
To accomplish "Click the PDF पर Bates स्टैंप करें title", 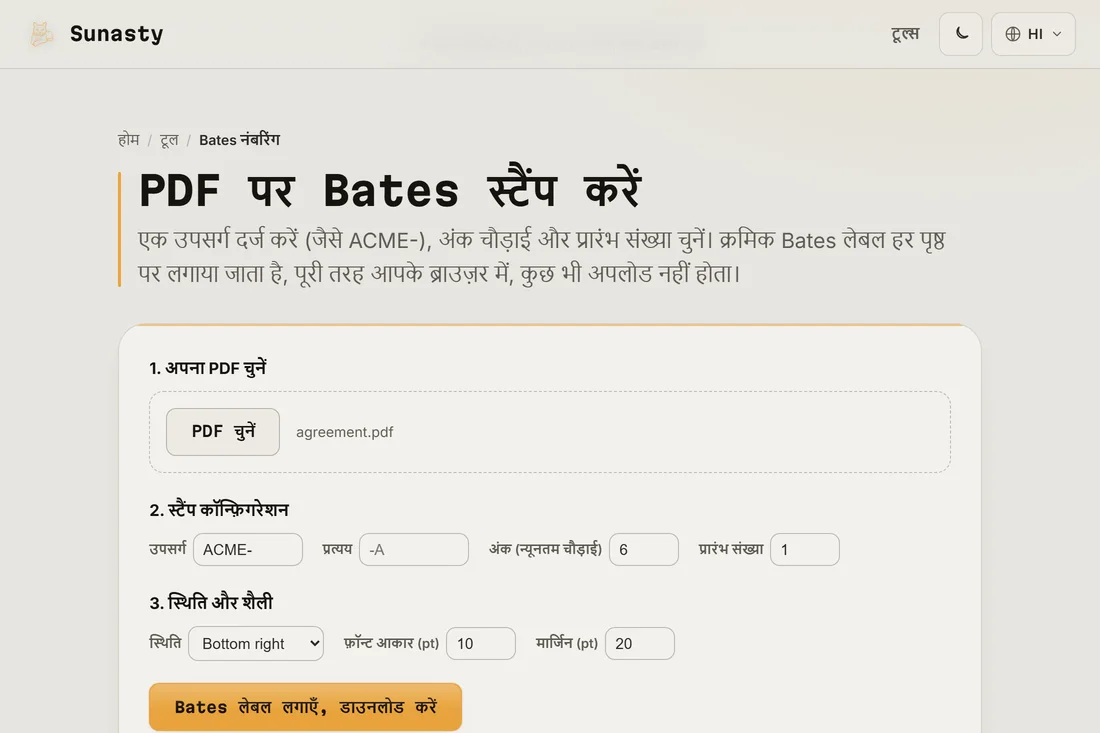I will click(390, 189).
